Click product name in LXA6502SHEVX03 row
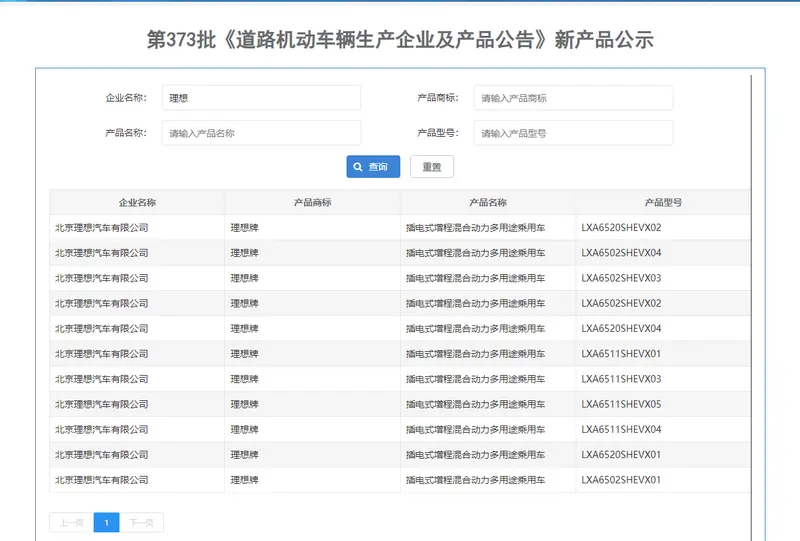This screenshot has width=800, height=541. (476, 278)
